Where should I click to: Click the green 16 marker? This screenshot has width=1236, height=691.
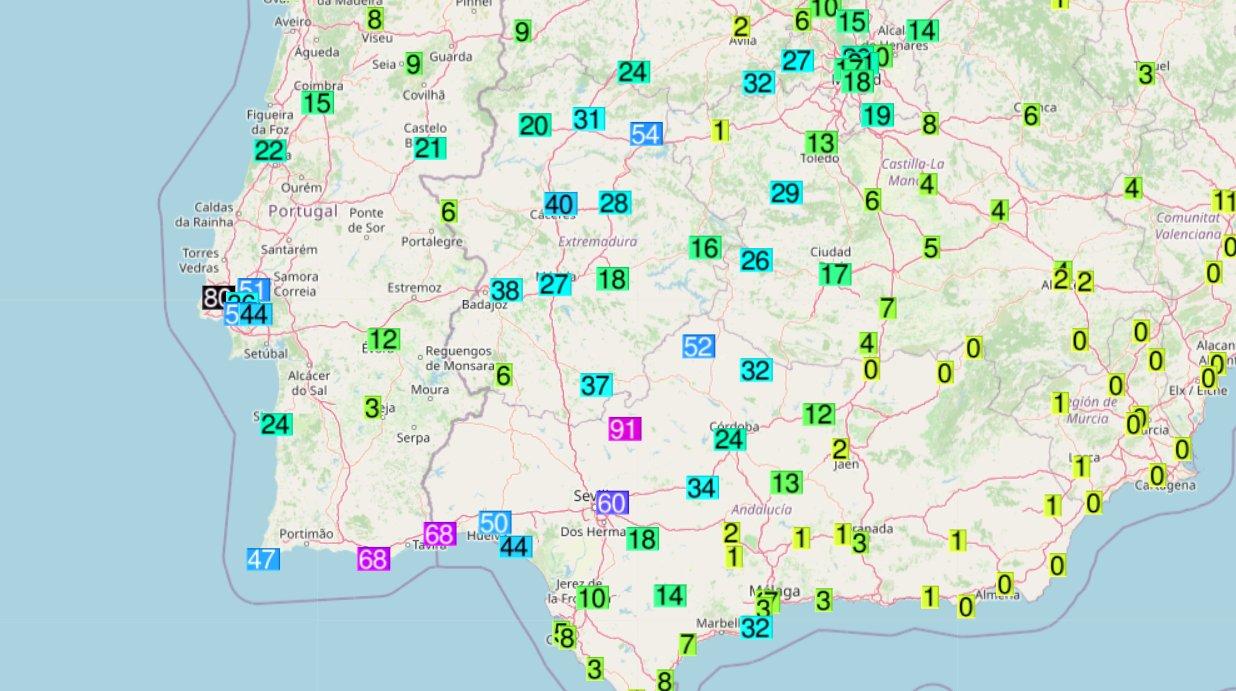coord(705,248)
